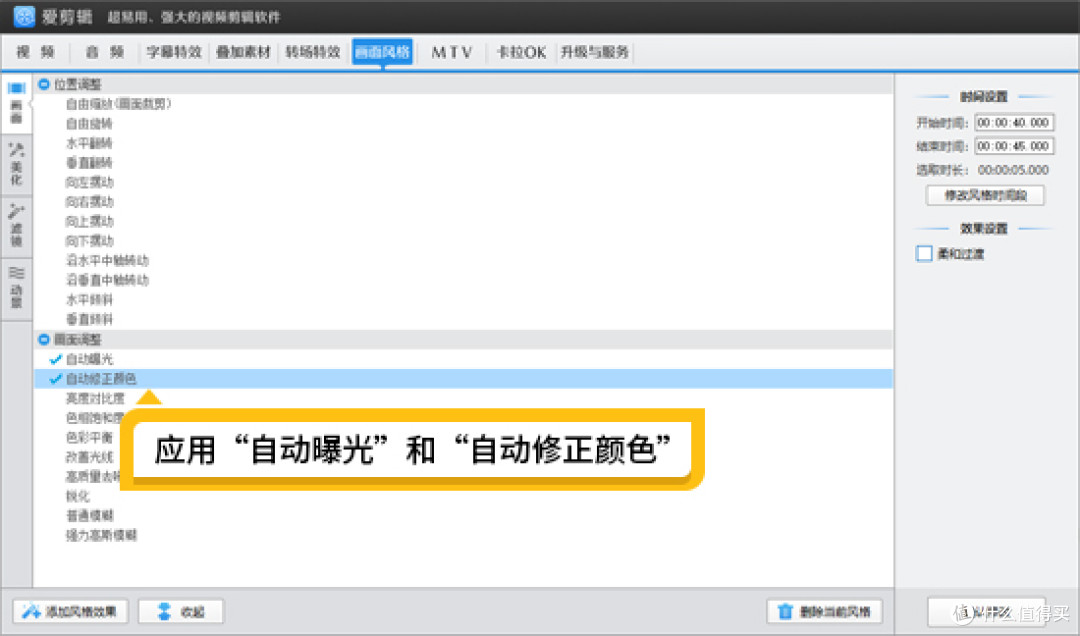Open the 升级与服务 tab
Image resolution: width=1080 pixels, height=636 pixels.
click(x=594, y=52)
